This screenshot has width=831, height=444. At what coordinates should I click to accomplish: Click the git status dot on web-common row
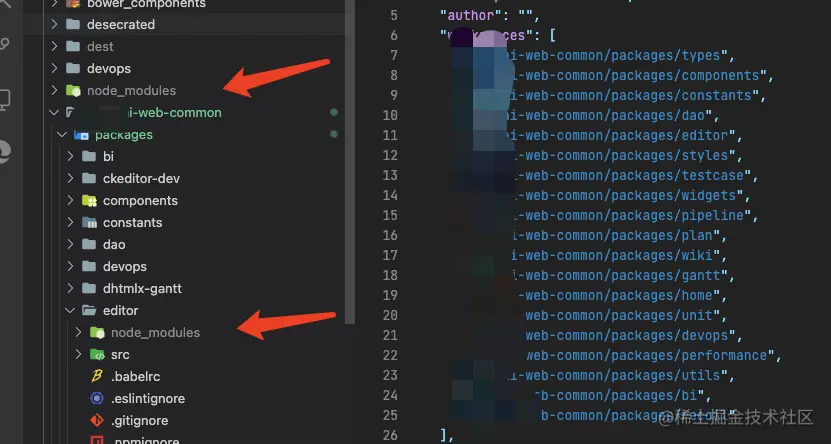334,112
